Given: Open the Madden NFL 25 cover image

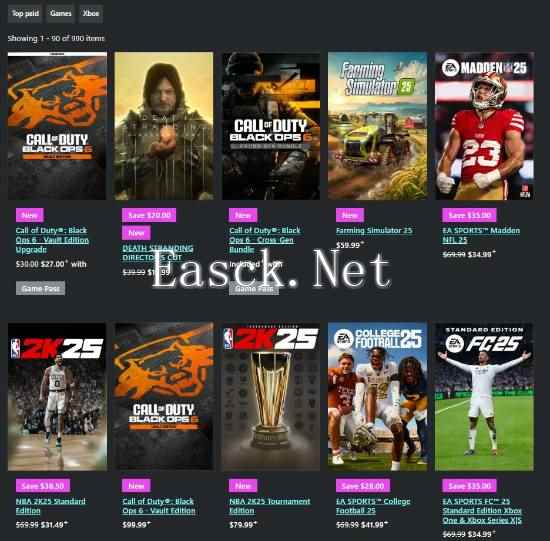Looking at the screenshot, I should point(484,126).
